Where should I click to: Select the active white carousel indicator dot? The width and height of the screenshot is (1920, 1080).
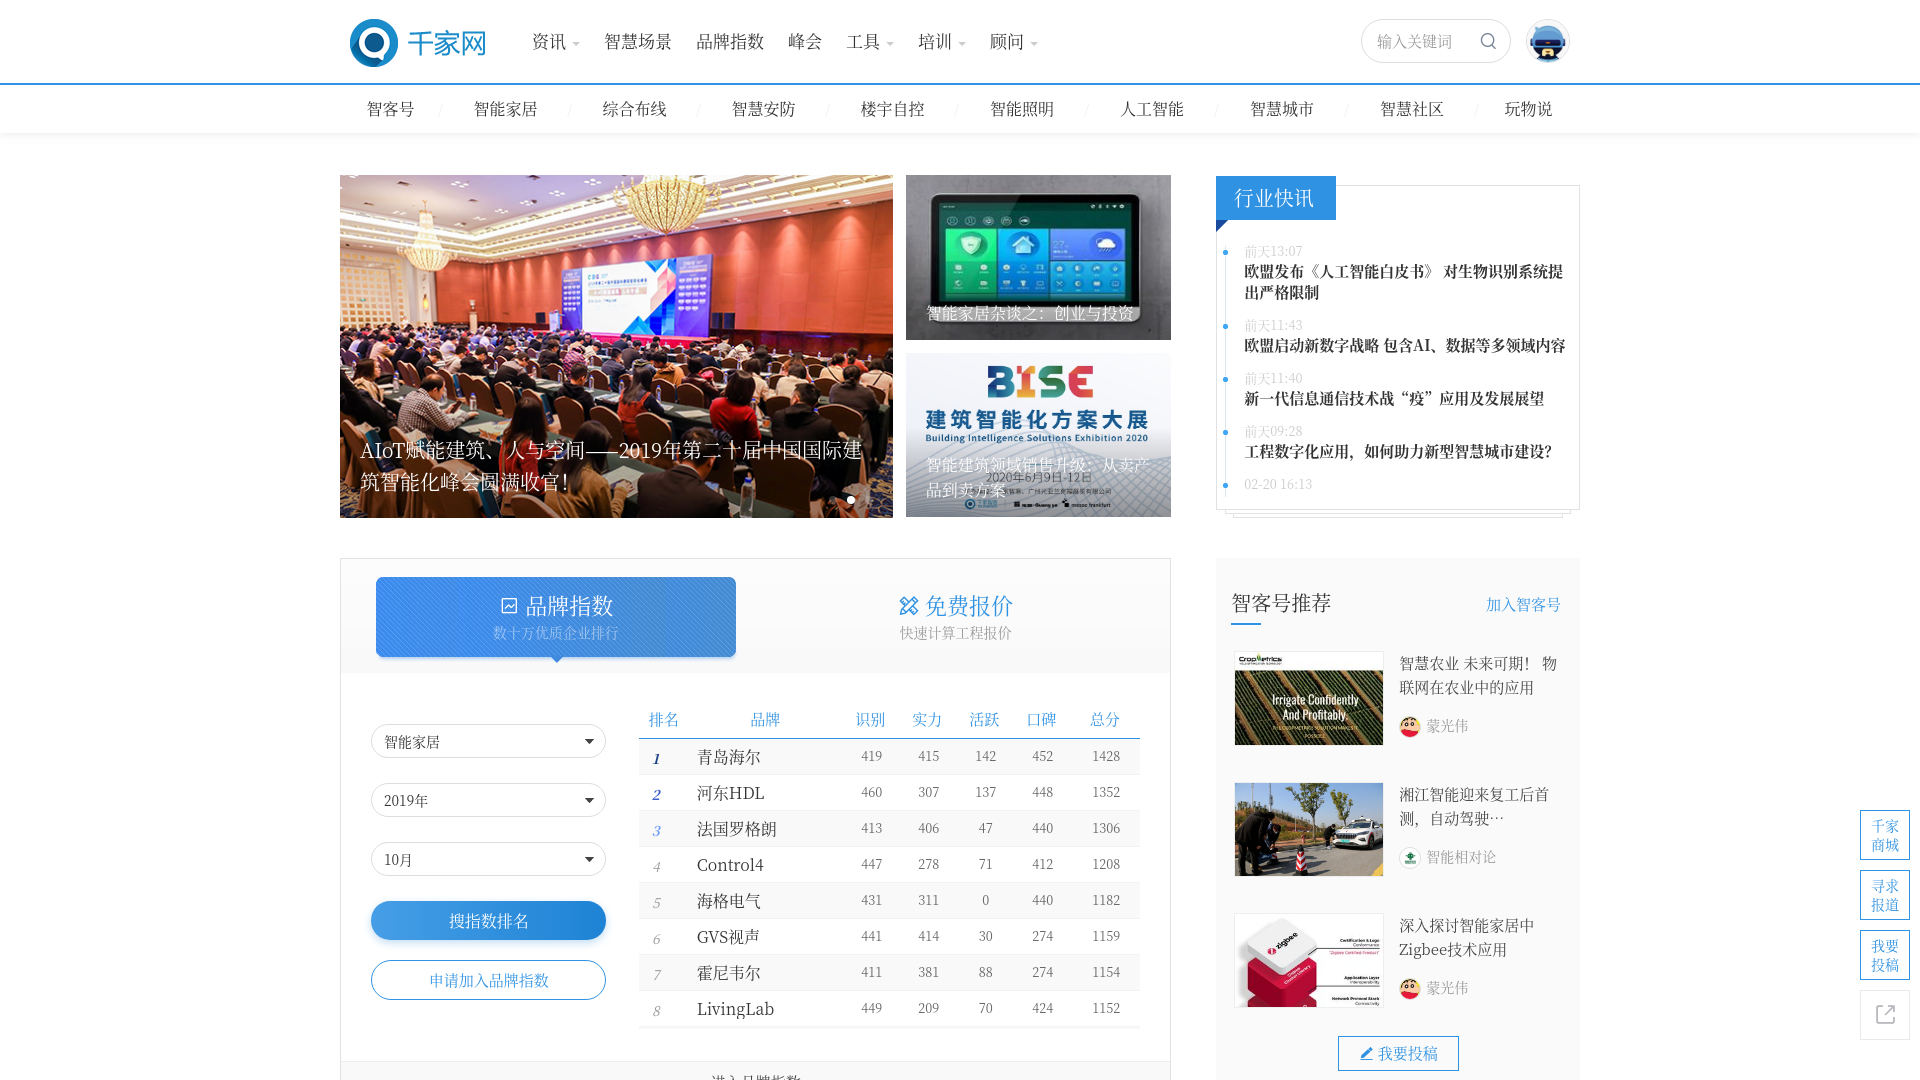pos(851,500)
